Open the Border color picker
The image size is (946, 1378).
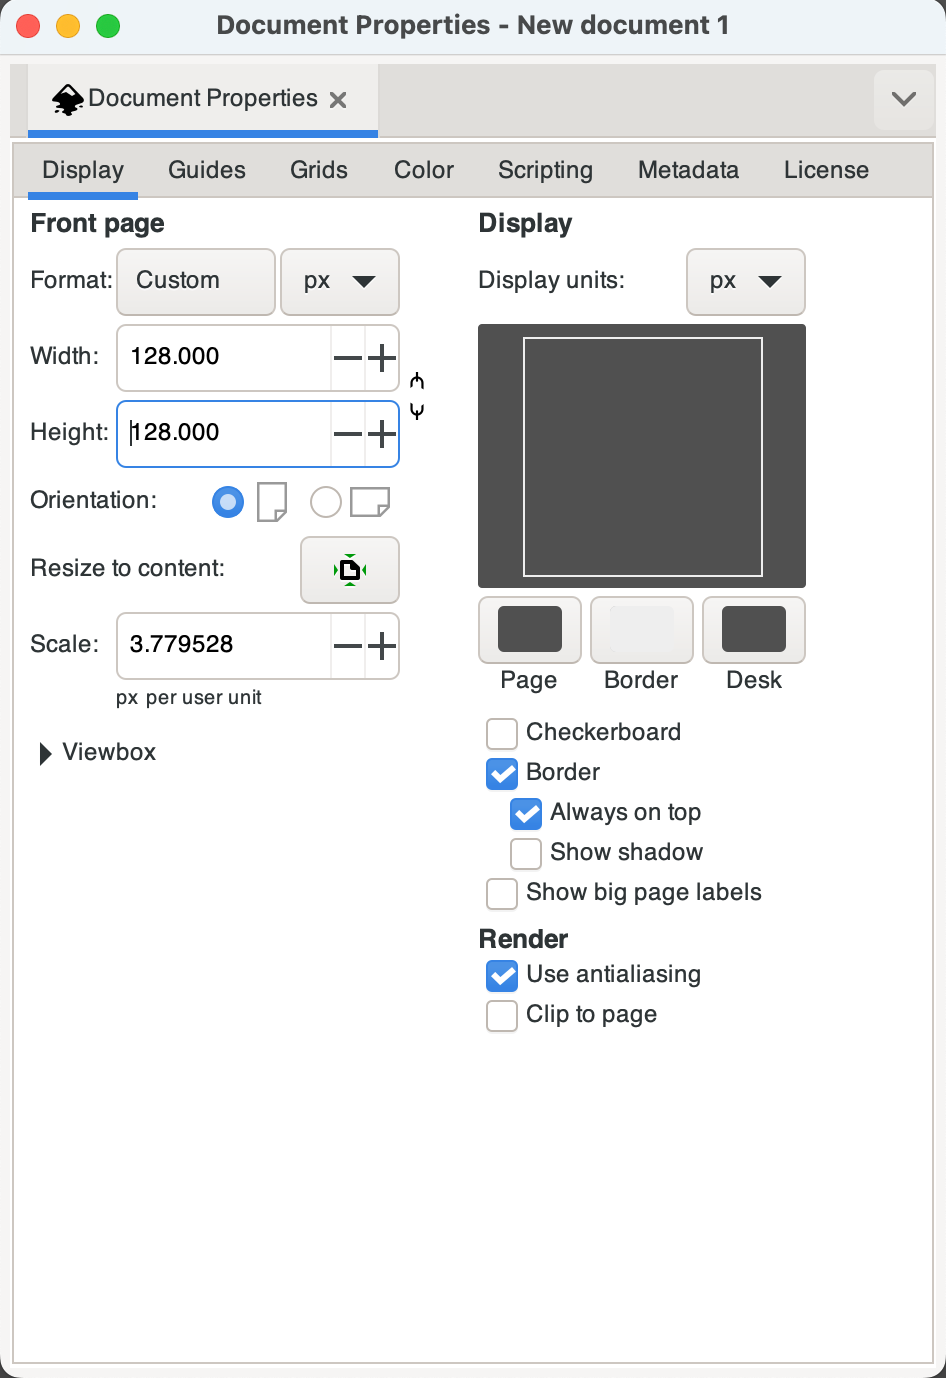(x=641, y=630)
